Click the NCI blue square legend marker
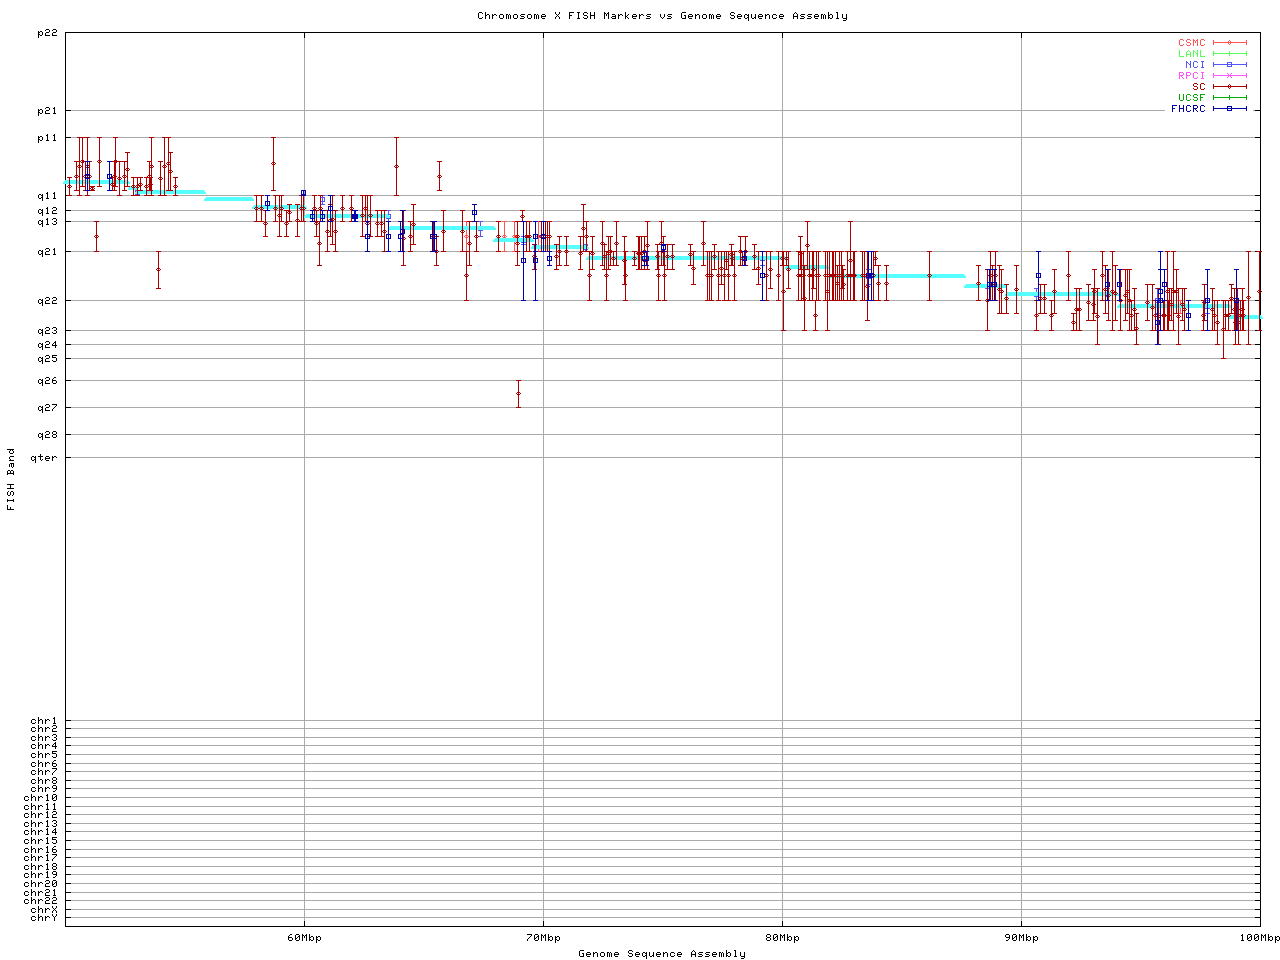 (1229, 65)
